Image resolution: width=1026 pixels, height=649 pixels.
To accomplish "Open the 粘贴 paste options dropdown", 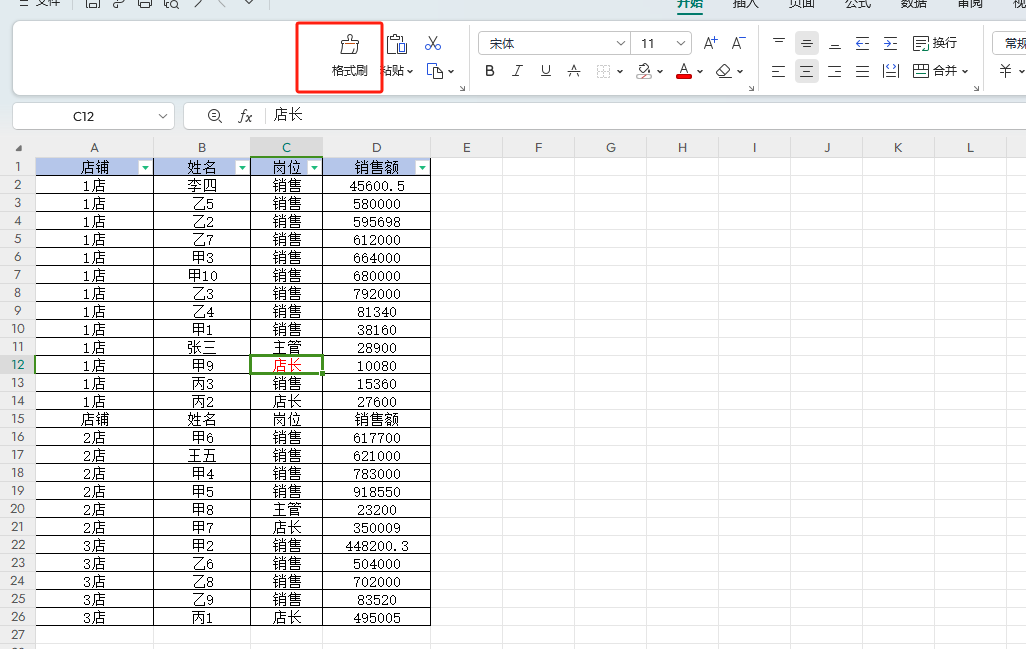I will point(410,71).
